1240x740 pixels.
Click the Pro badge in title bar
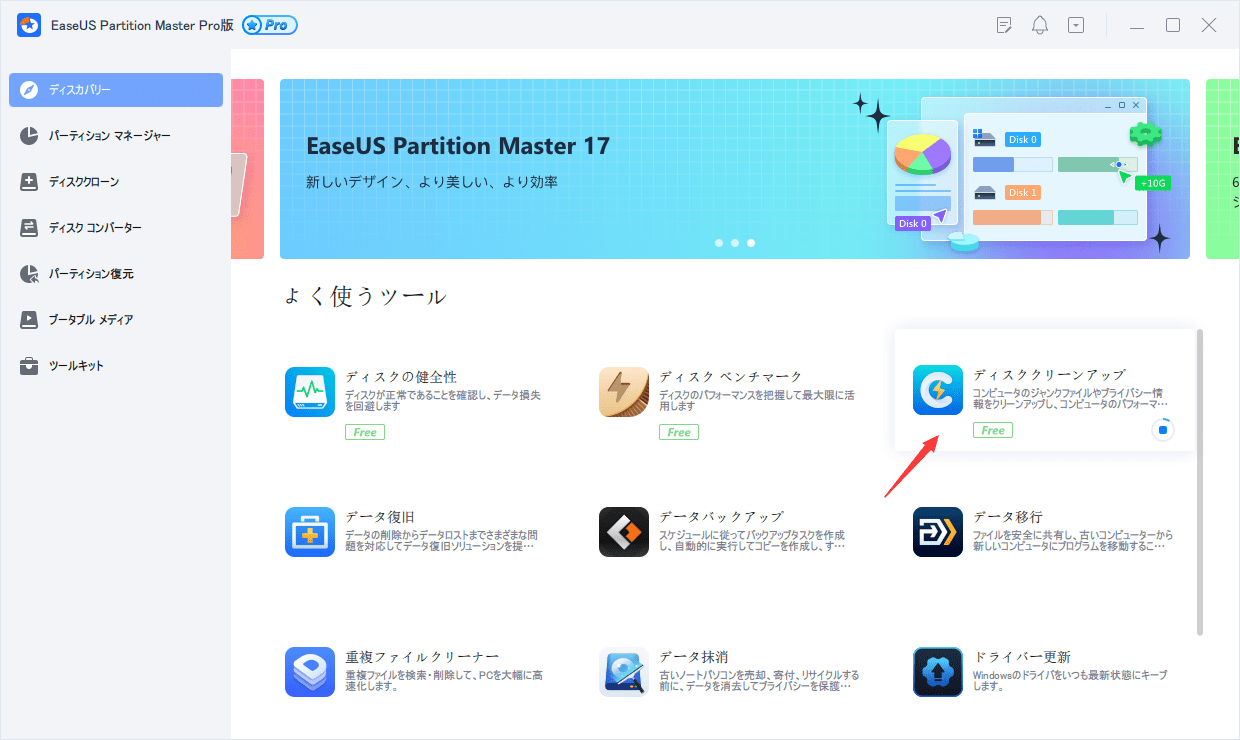pyautogui.click(x=269, y=25)
